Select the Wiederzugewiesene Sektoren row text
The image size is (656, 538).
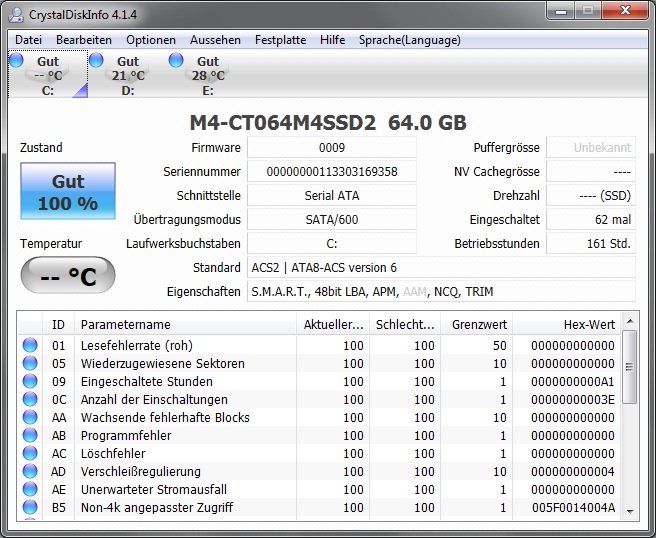tap(163, 364)
